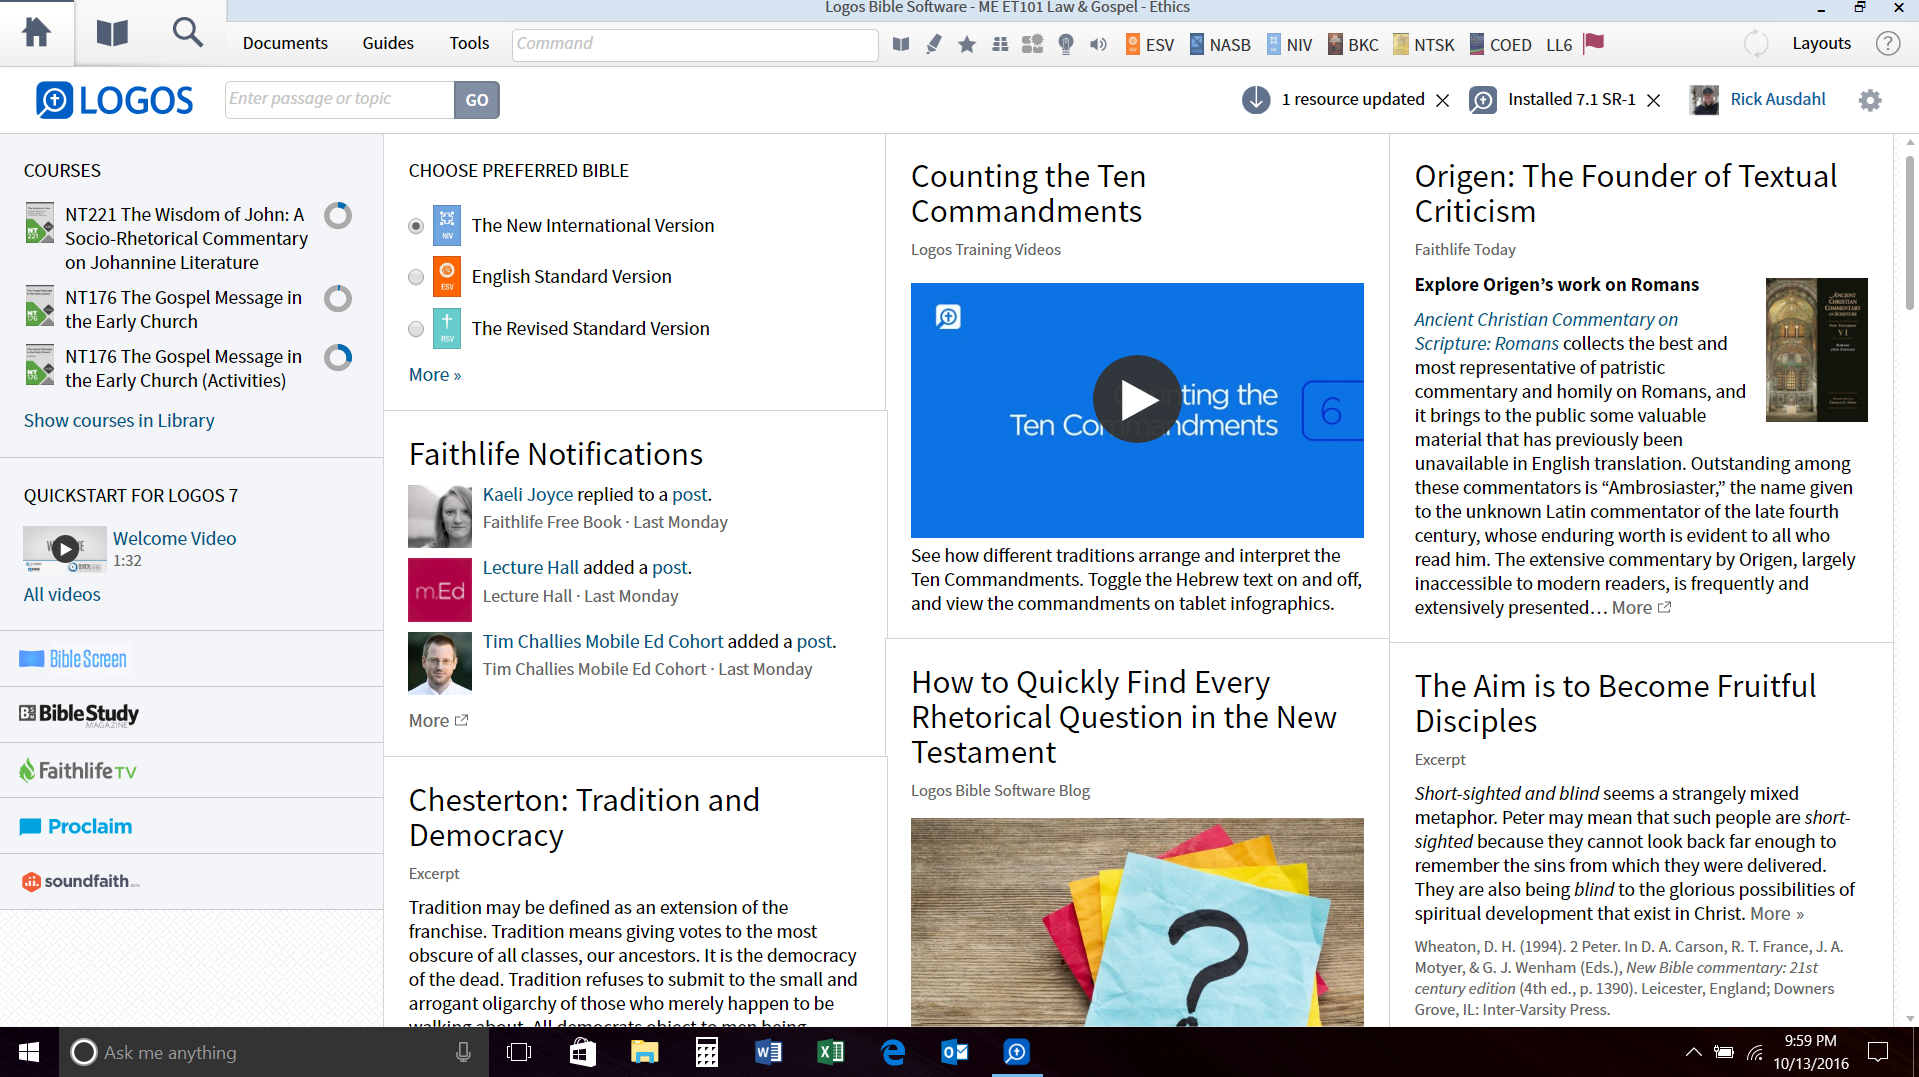The width and height of the screenshot is (1919, 1077).
Task: Dismiss the 1 resource updated notice
Action: pyautogui.click(x=1442, y=100)
